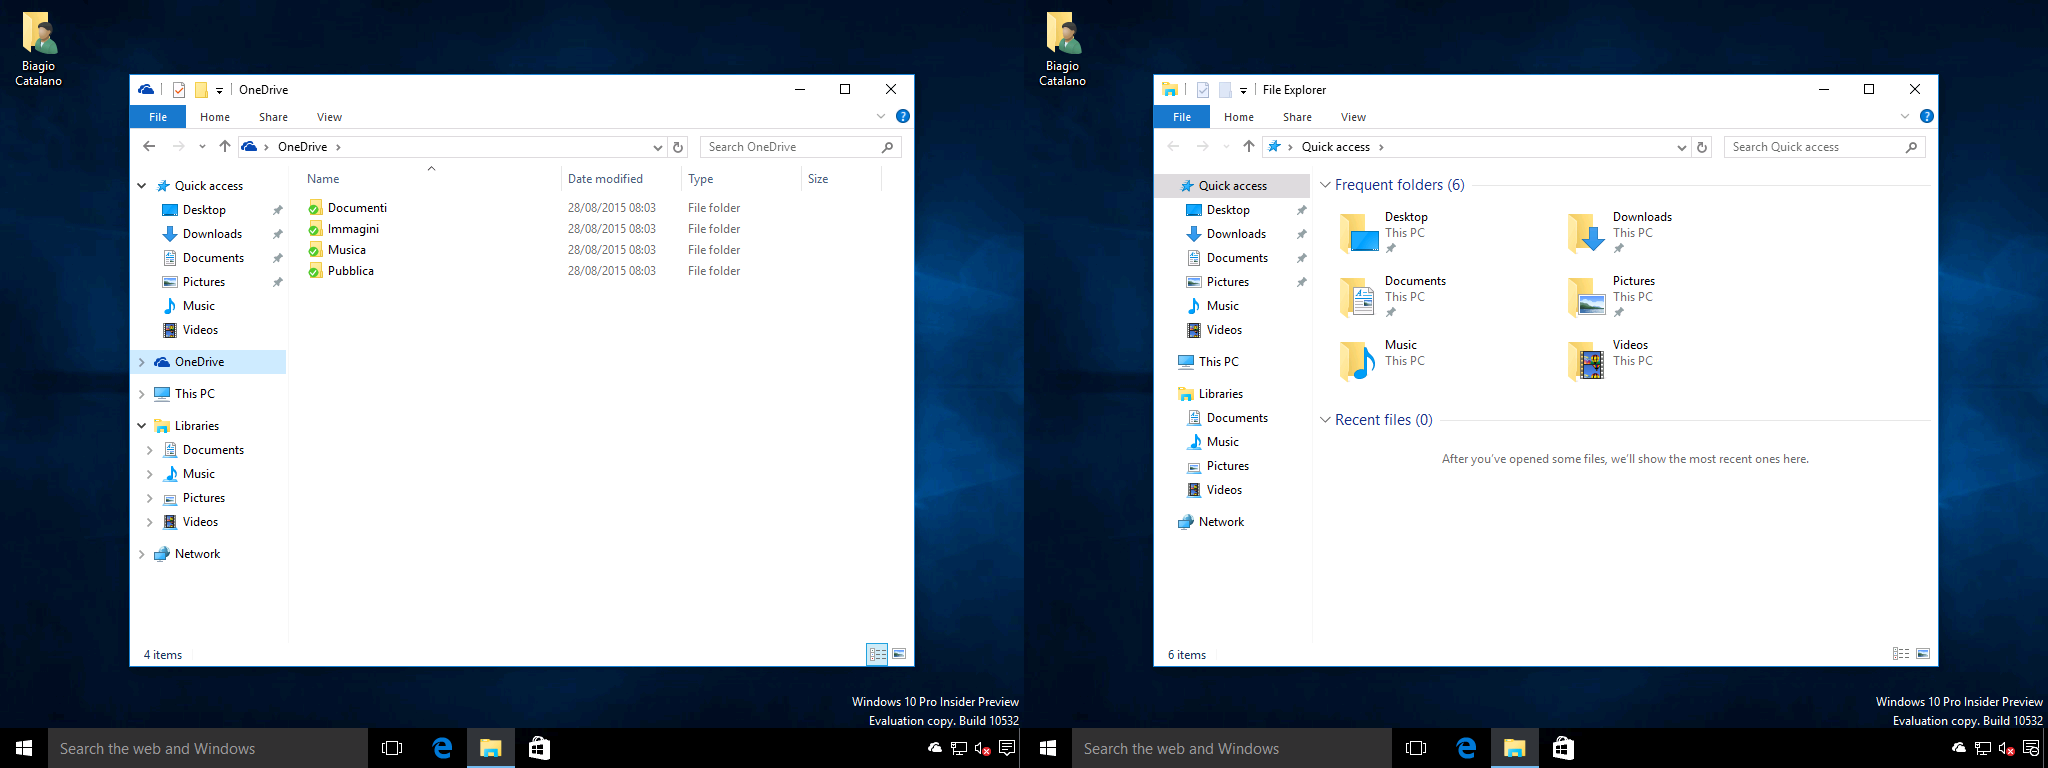This screenshot has height=768, width=2048.
Task: Refresh the OneDrive window address bar
Action: 678,147
